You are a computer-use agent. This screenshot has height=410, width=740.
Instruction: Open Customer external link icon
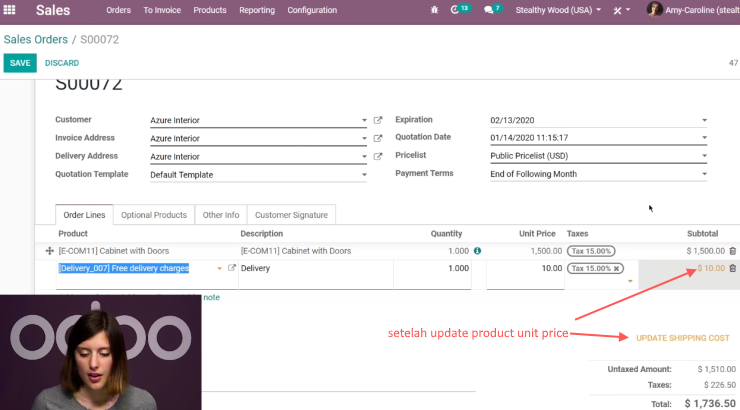click(378, 120)
